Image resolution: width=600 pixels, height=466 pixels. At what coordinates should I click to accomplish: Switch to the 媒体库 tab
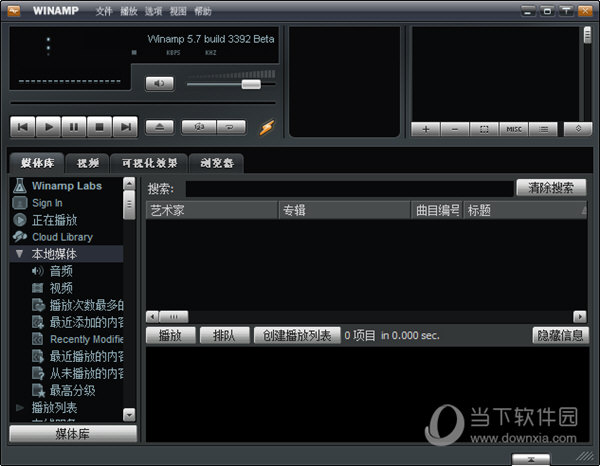click(x=37, y=163)
